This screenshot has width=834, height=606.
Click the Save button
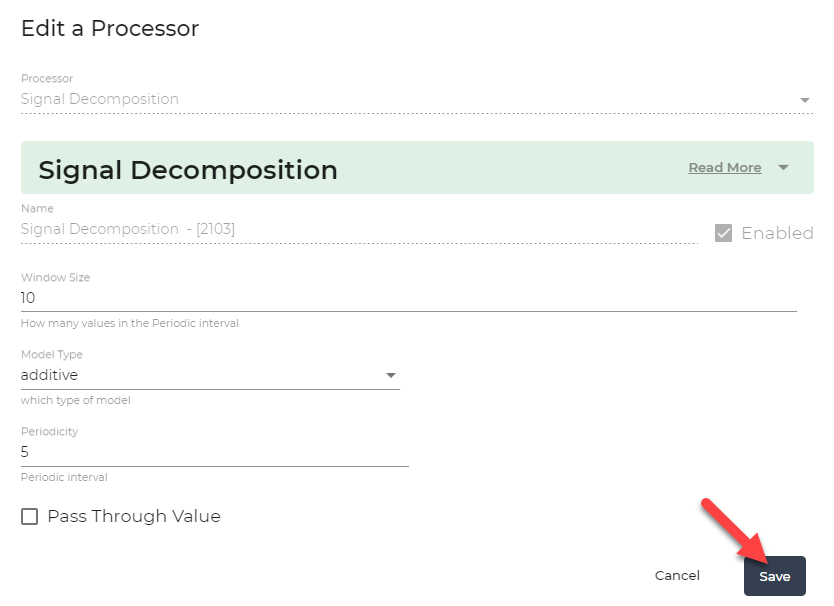pos(774,576)
